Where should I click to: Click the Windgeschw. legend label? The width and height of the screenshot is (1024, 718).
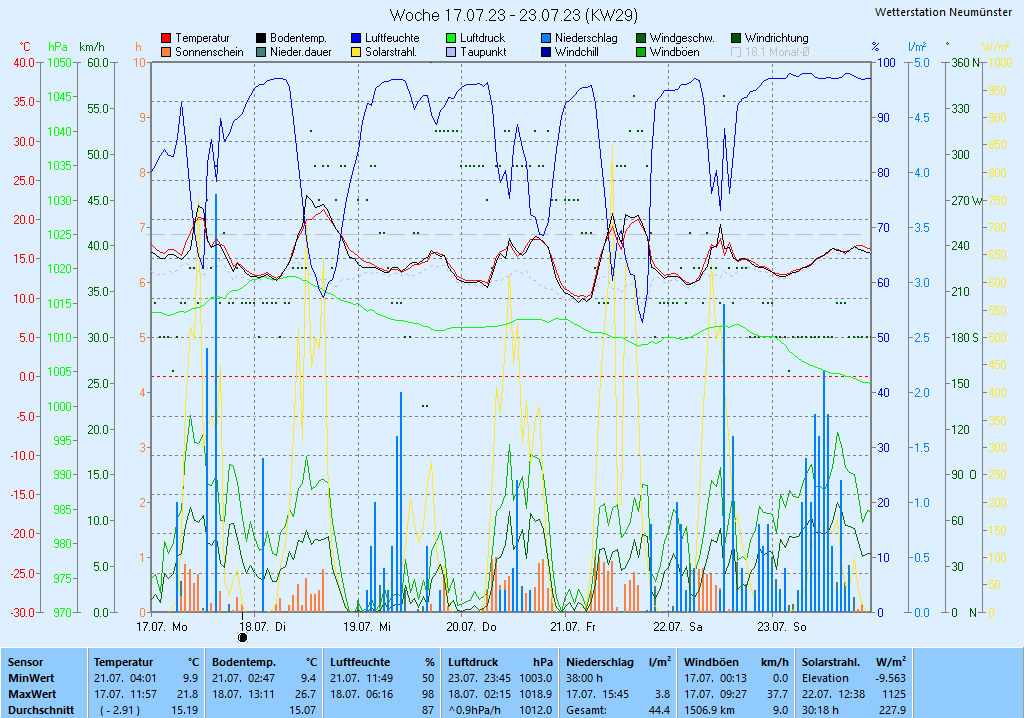[682, 39]
